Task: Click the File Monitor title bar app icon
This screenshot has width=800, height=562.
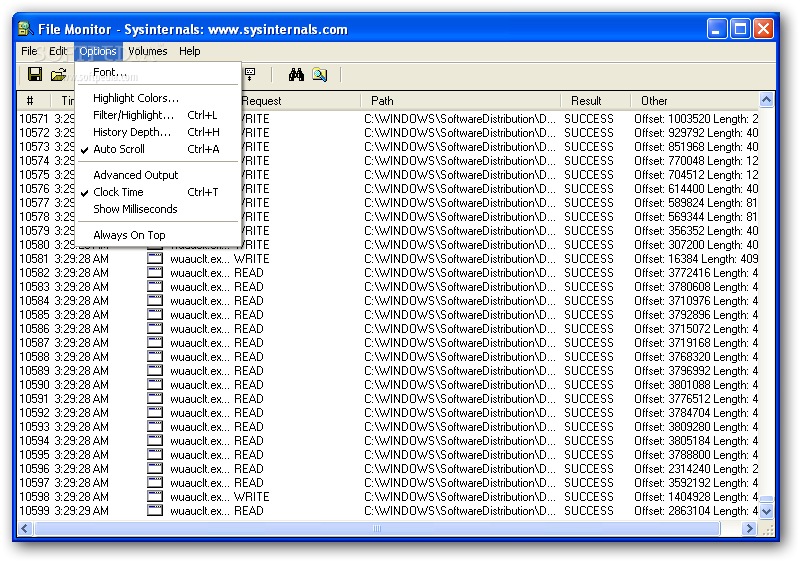Action: [x=26, y=29]
